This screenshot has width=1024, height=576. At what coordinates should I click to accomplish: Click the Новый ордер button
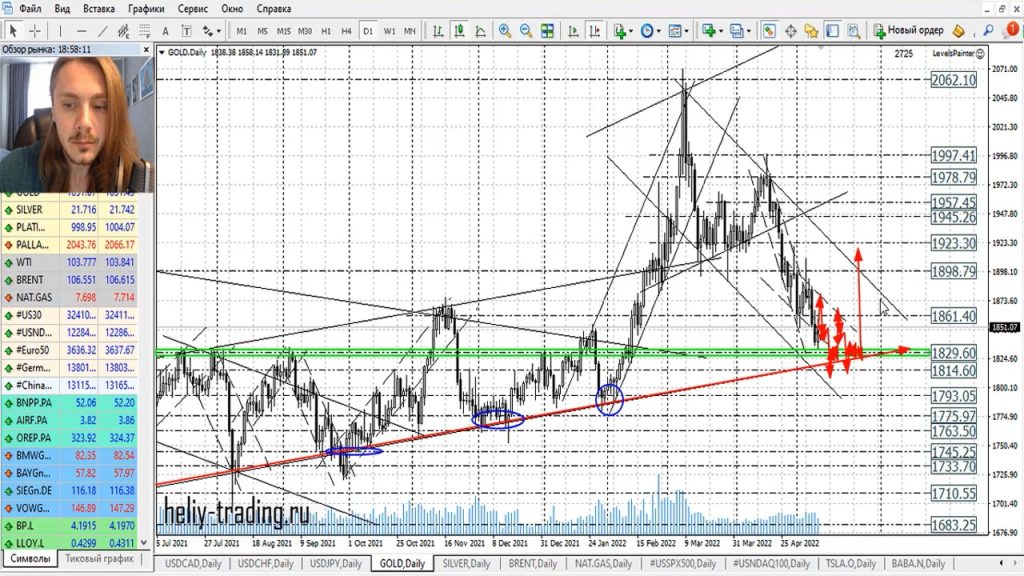pos(908,31)
